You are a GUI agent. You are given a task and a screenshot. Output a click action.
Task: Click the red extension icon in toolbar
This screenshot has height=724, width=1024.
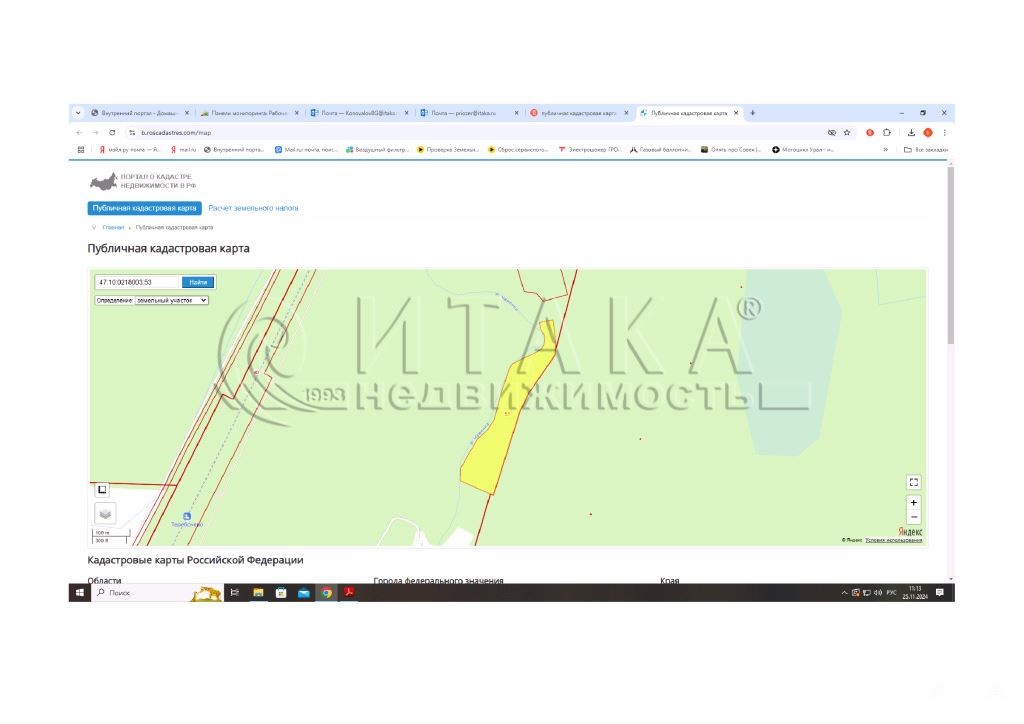pos(870,133)
